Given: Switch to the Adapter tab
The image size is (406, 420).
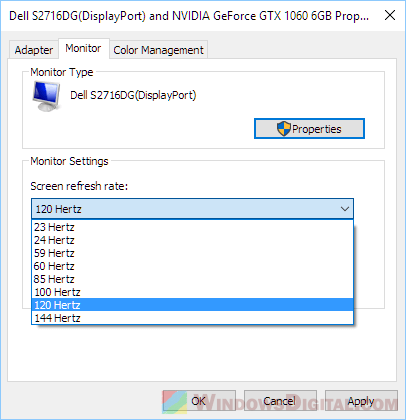Looking at the screenshot, I should (34, 50).
